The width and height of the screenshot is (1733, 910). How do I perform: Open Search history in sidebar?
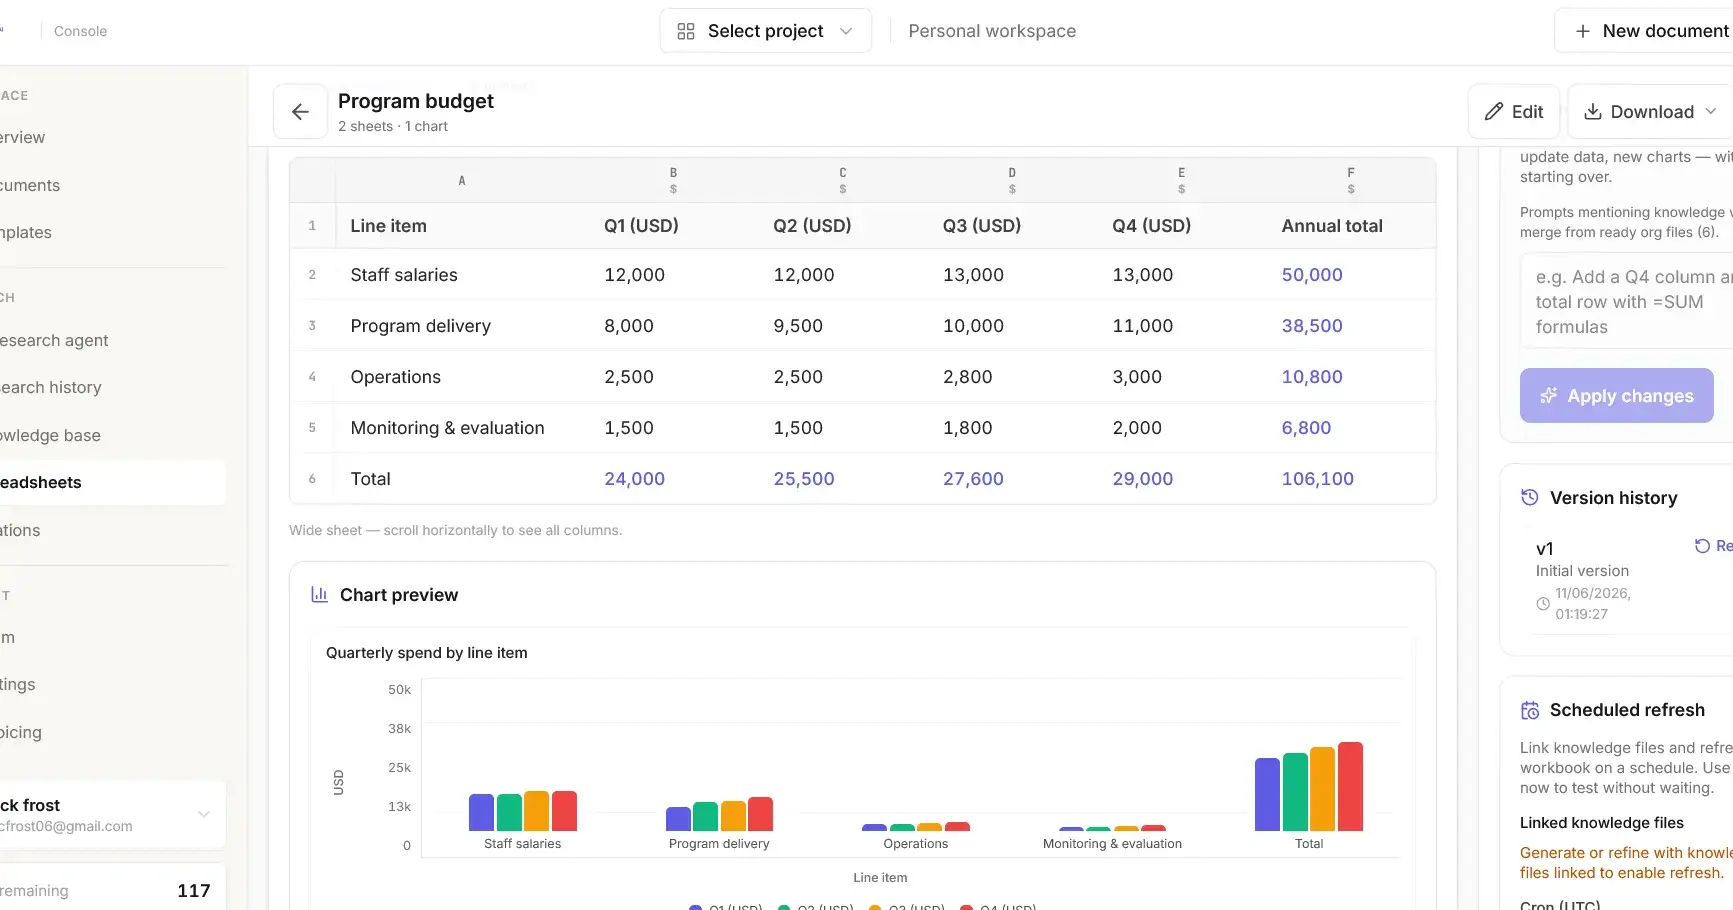click(x=51, y=388)
